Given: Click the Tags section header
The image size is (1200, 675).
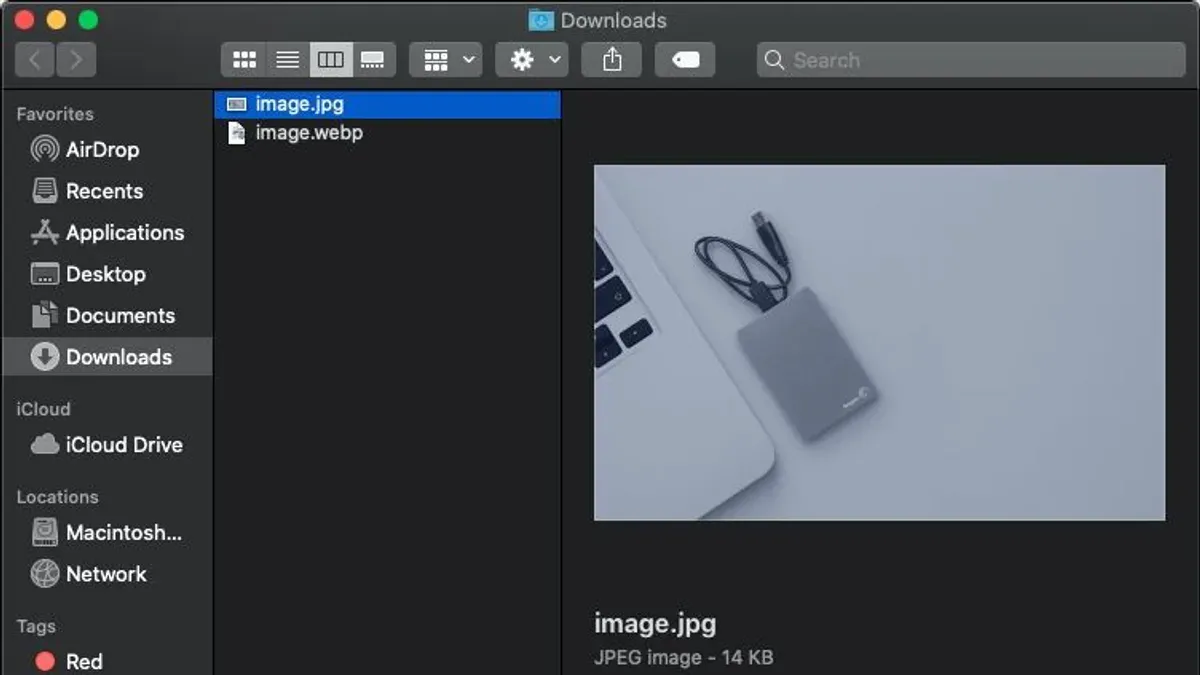Looking at the screenshot, I should pos(36,627).
